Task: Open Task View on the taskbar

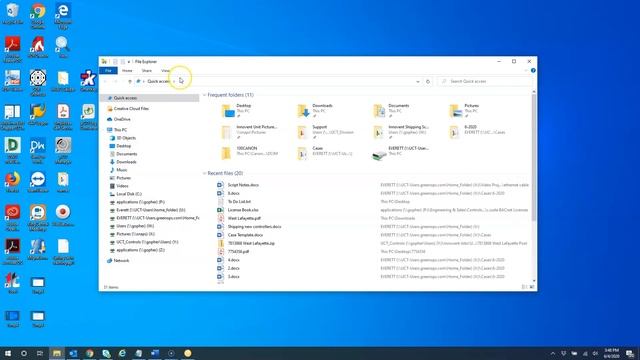Action: (40, 353)
